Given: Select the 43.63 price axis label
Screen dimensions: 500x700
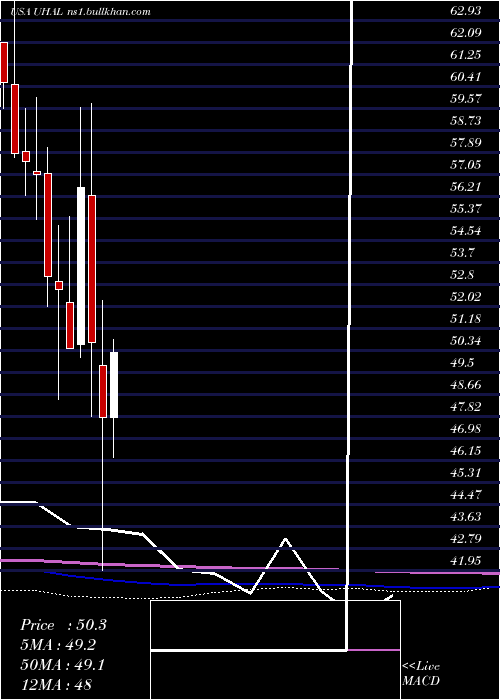Looking at the screenshot, I should [466, 517].
